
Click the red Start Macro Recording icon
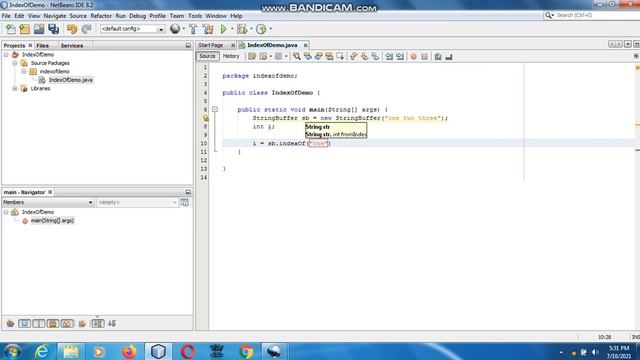(413, 56)
